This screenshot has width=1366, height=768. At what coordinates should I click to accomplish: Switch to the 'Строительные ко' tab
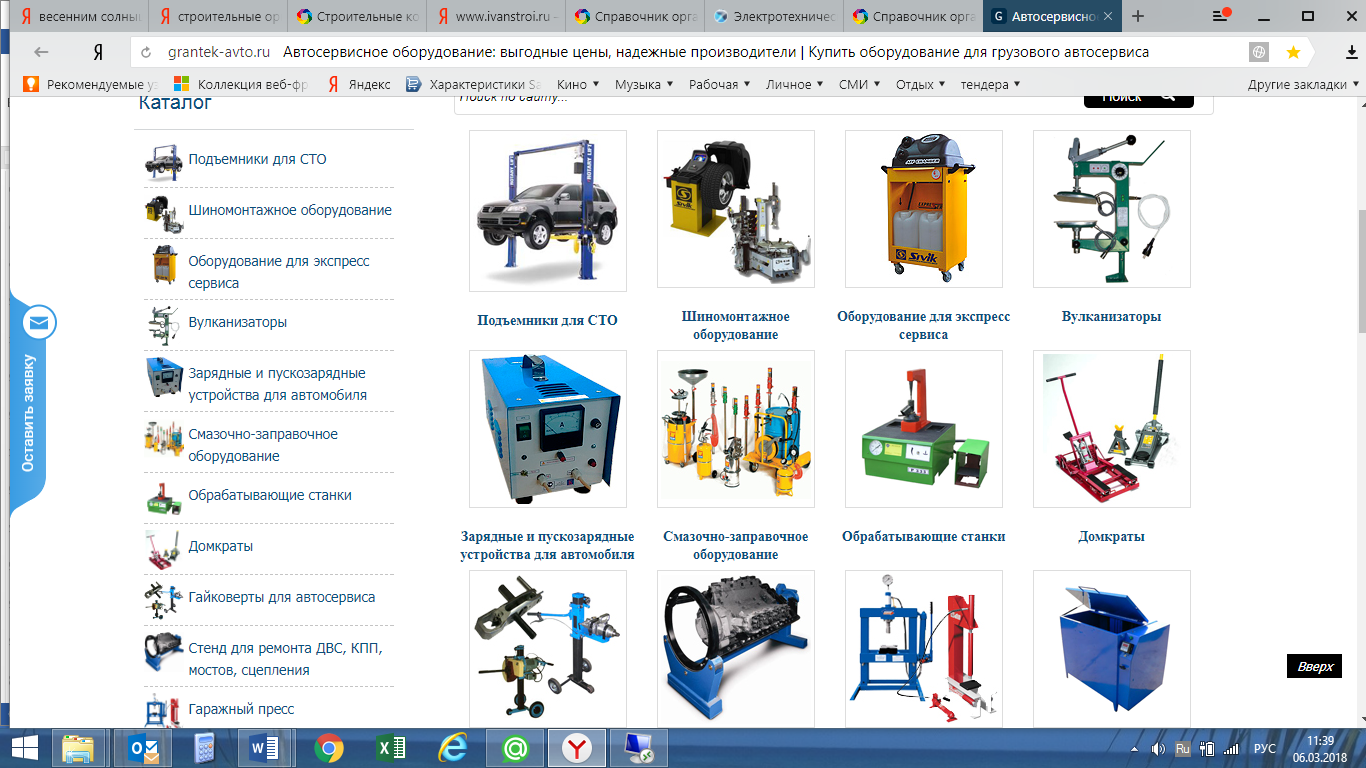358,16
